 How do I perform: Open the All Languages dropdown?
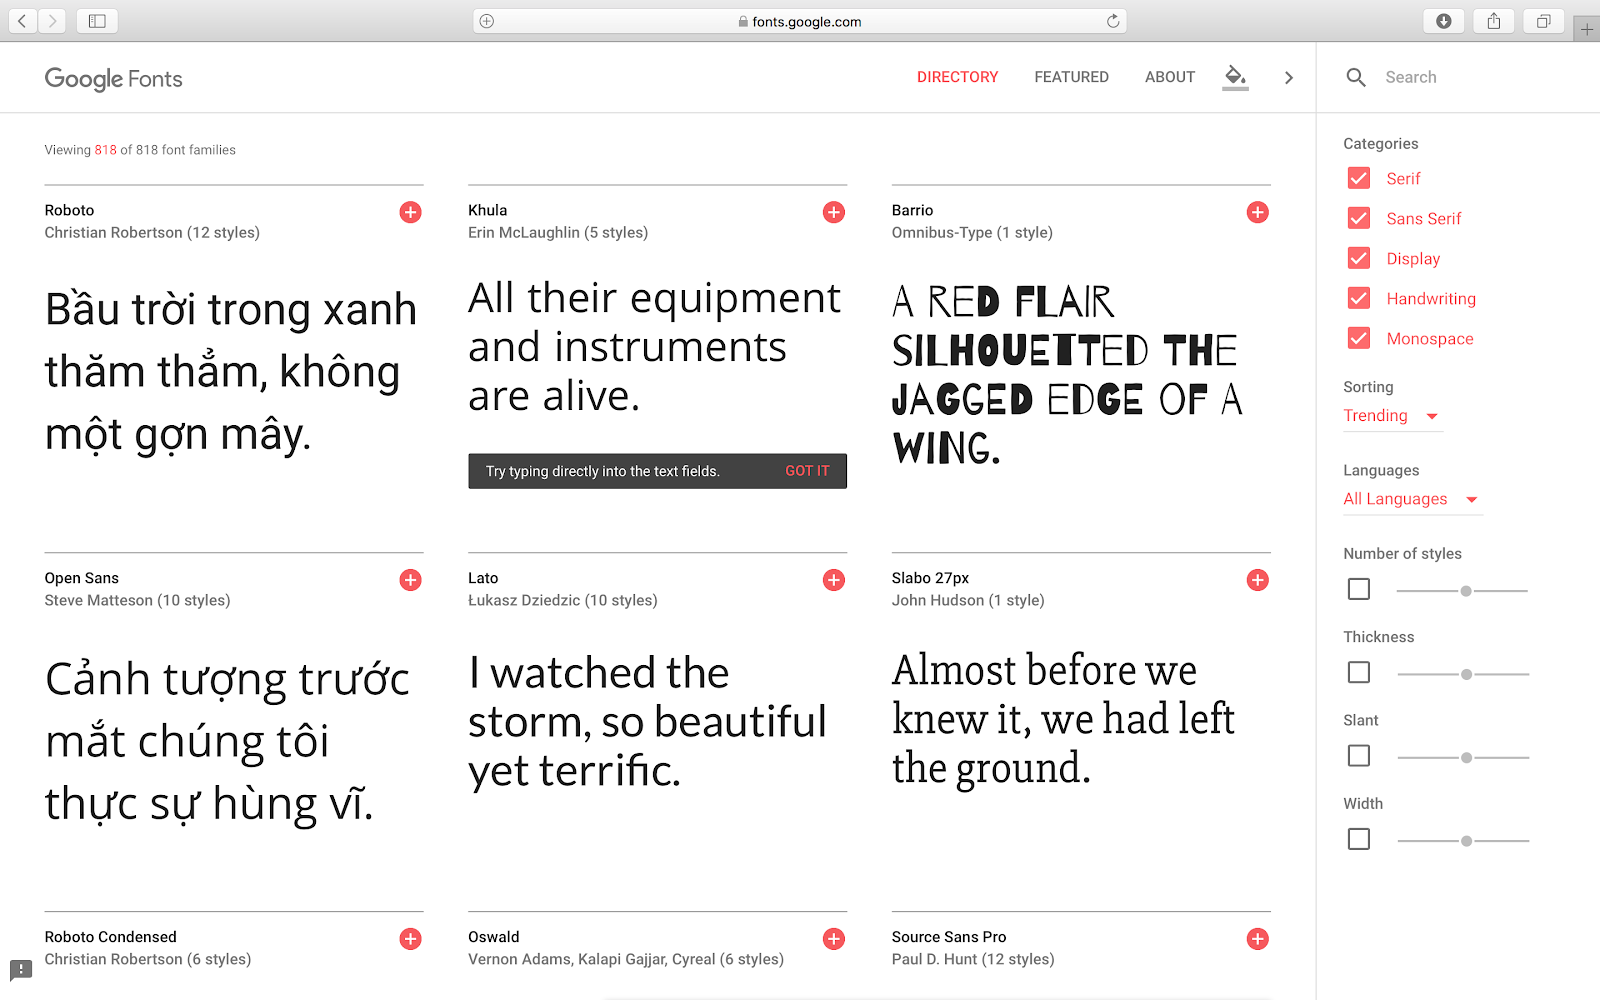coord(1412,499)
